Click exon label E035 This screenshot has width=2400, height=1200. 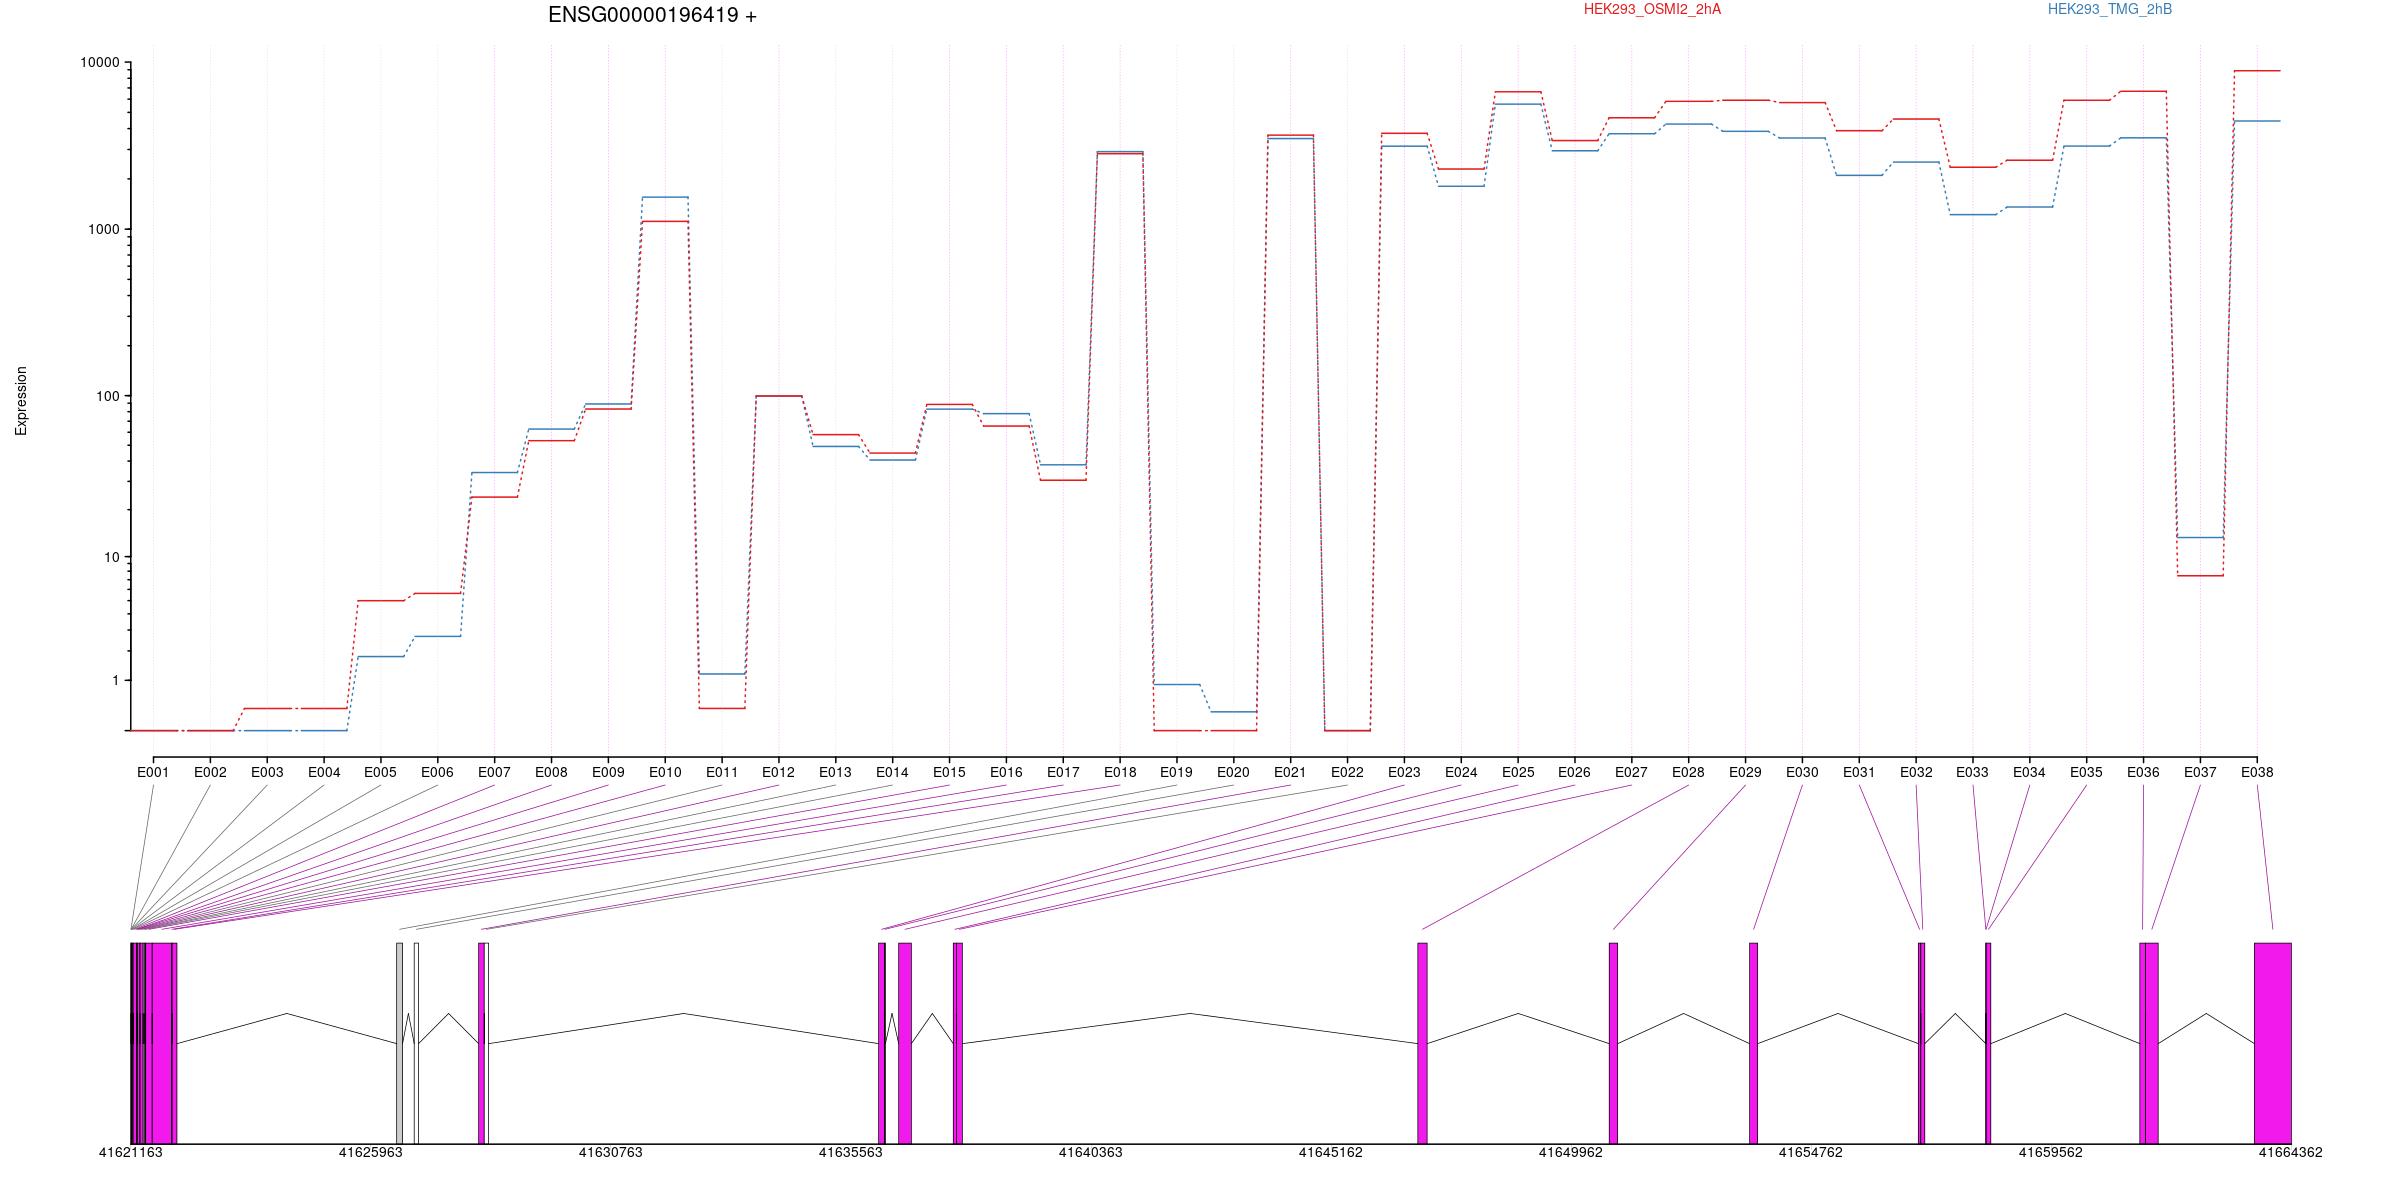click(2086, 772)
